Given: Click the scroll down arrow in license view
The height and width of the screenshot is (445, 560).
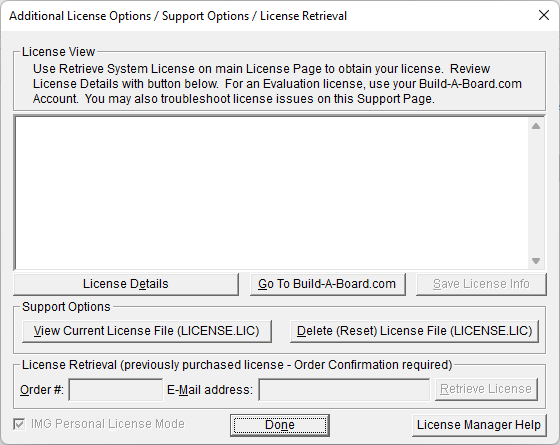Looking at the screenshot, I should pyautogui.click(x=536, y=261).
